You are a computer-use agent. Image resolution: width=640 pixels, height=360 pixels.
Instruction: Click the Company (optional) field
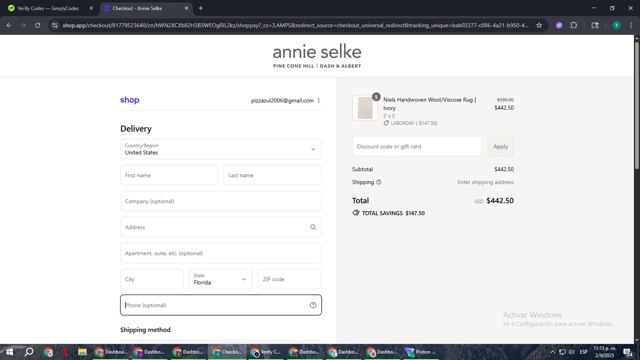(221, 201)
